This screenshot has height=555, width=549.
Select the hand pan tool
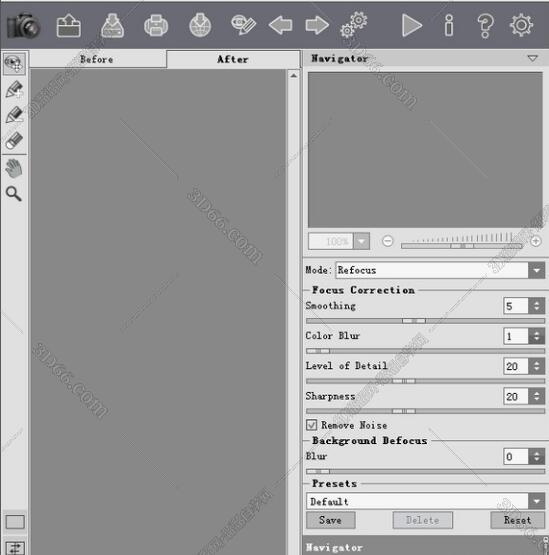coord(14,168)
